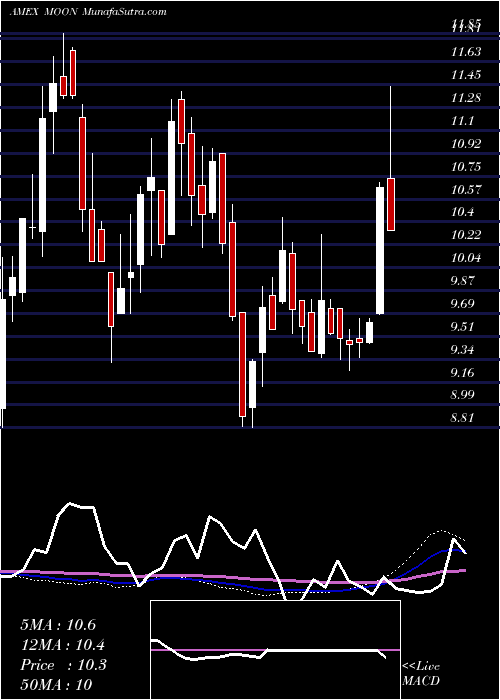Select the 10.04 price level label

click(466, 258)
